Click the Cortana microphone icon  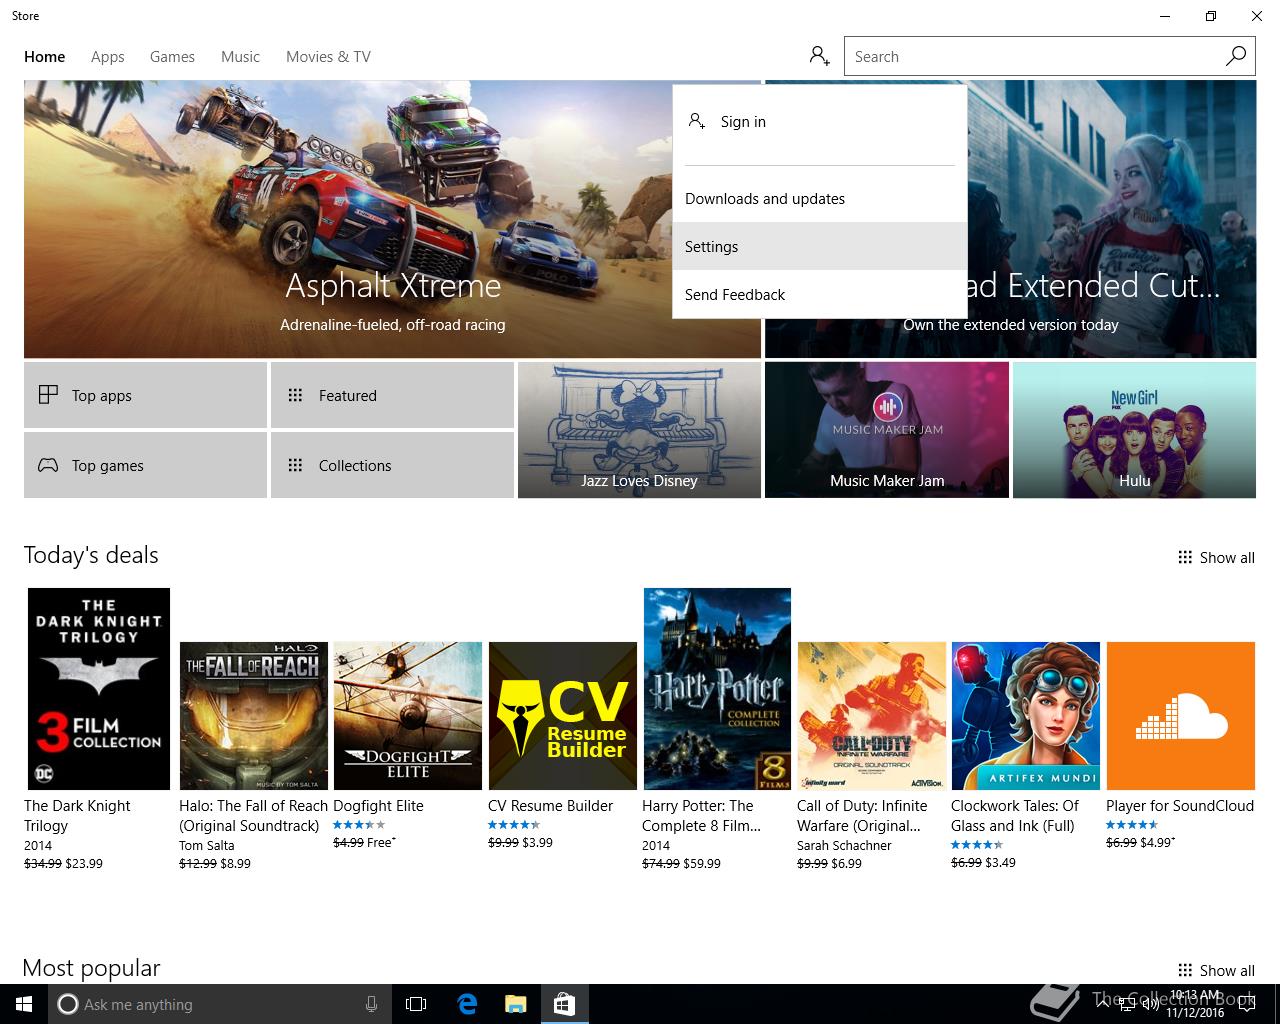pos(371,1004)
